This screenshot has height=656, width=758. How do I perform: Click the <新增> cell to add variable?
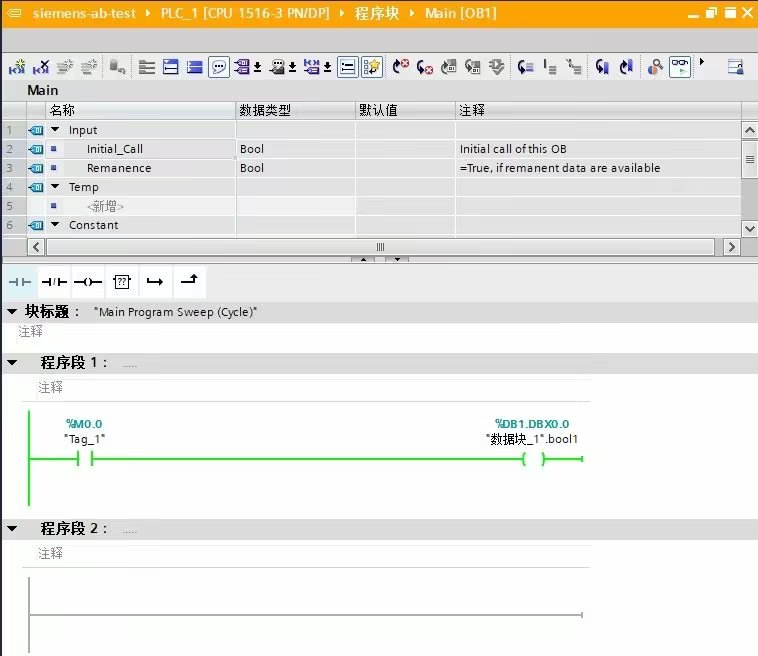point(105,206)
